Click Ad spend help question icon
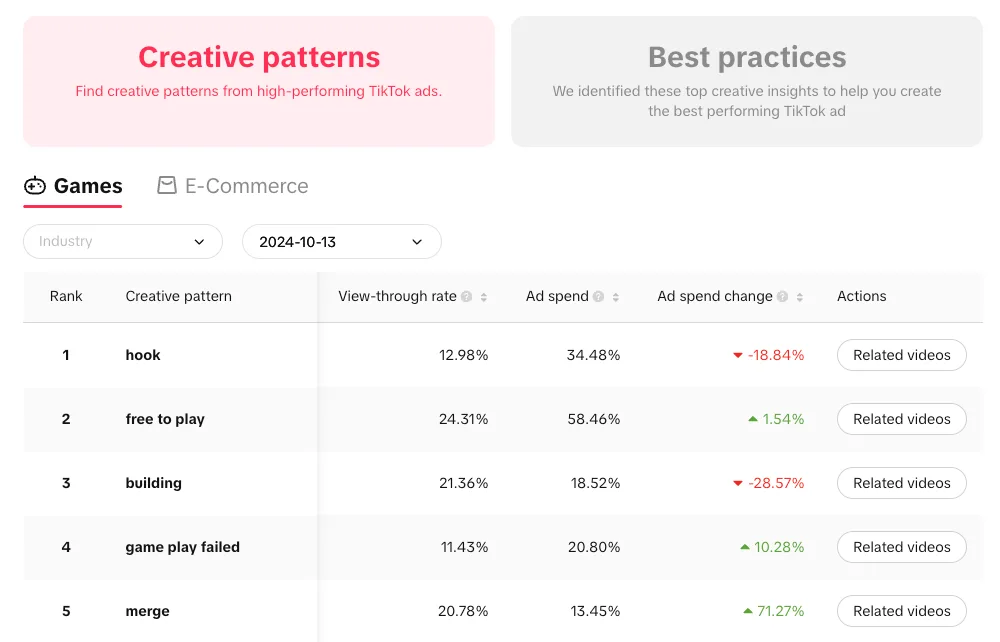Viewport: 1000px width, 642px height. (598, 296)
